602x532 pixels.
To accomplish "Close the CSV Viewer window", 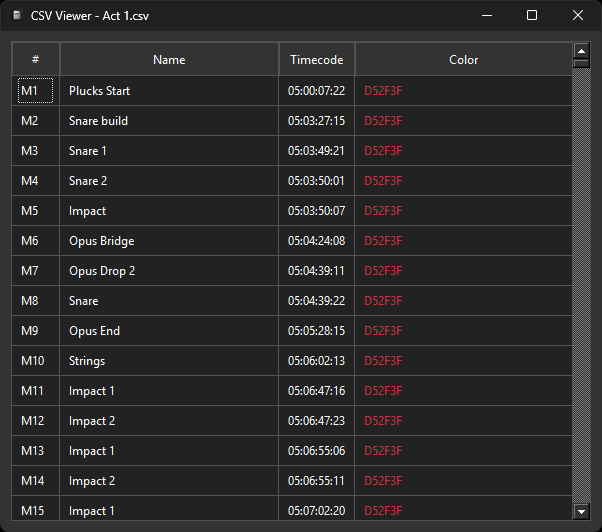I will coord(577,15).
